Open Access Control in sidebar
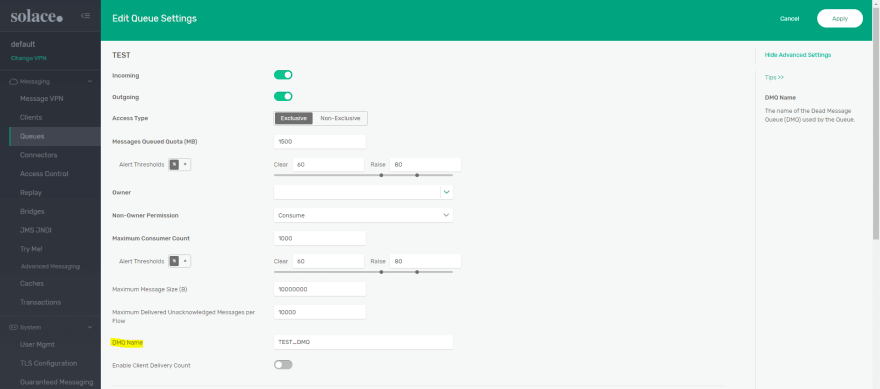 tap(44, 174)
